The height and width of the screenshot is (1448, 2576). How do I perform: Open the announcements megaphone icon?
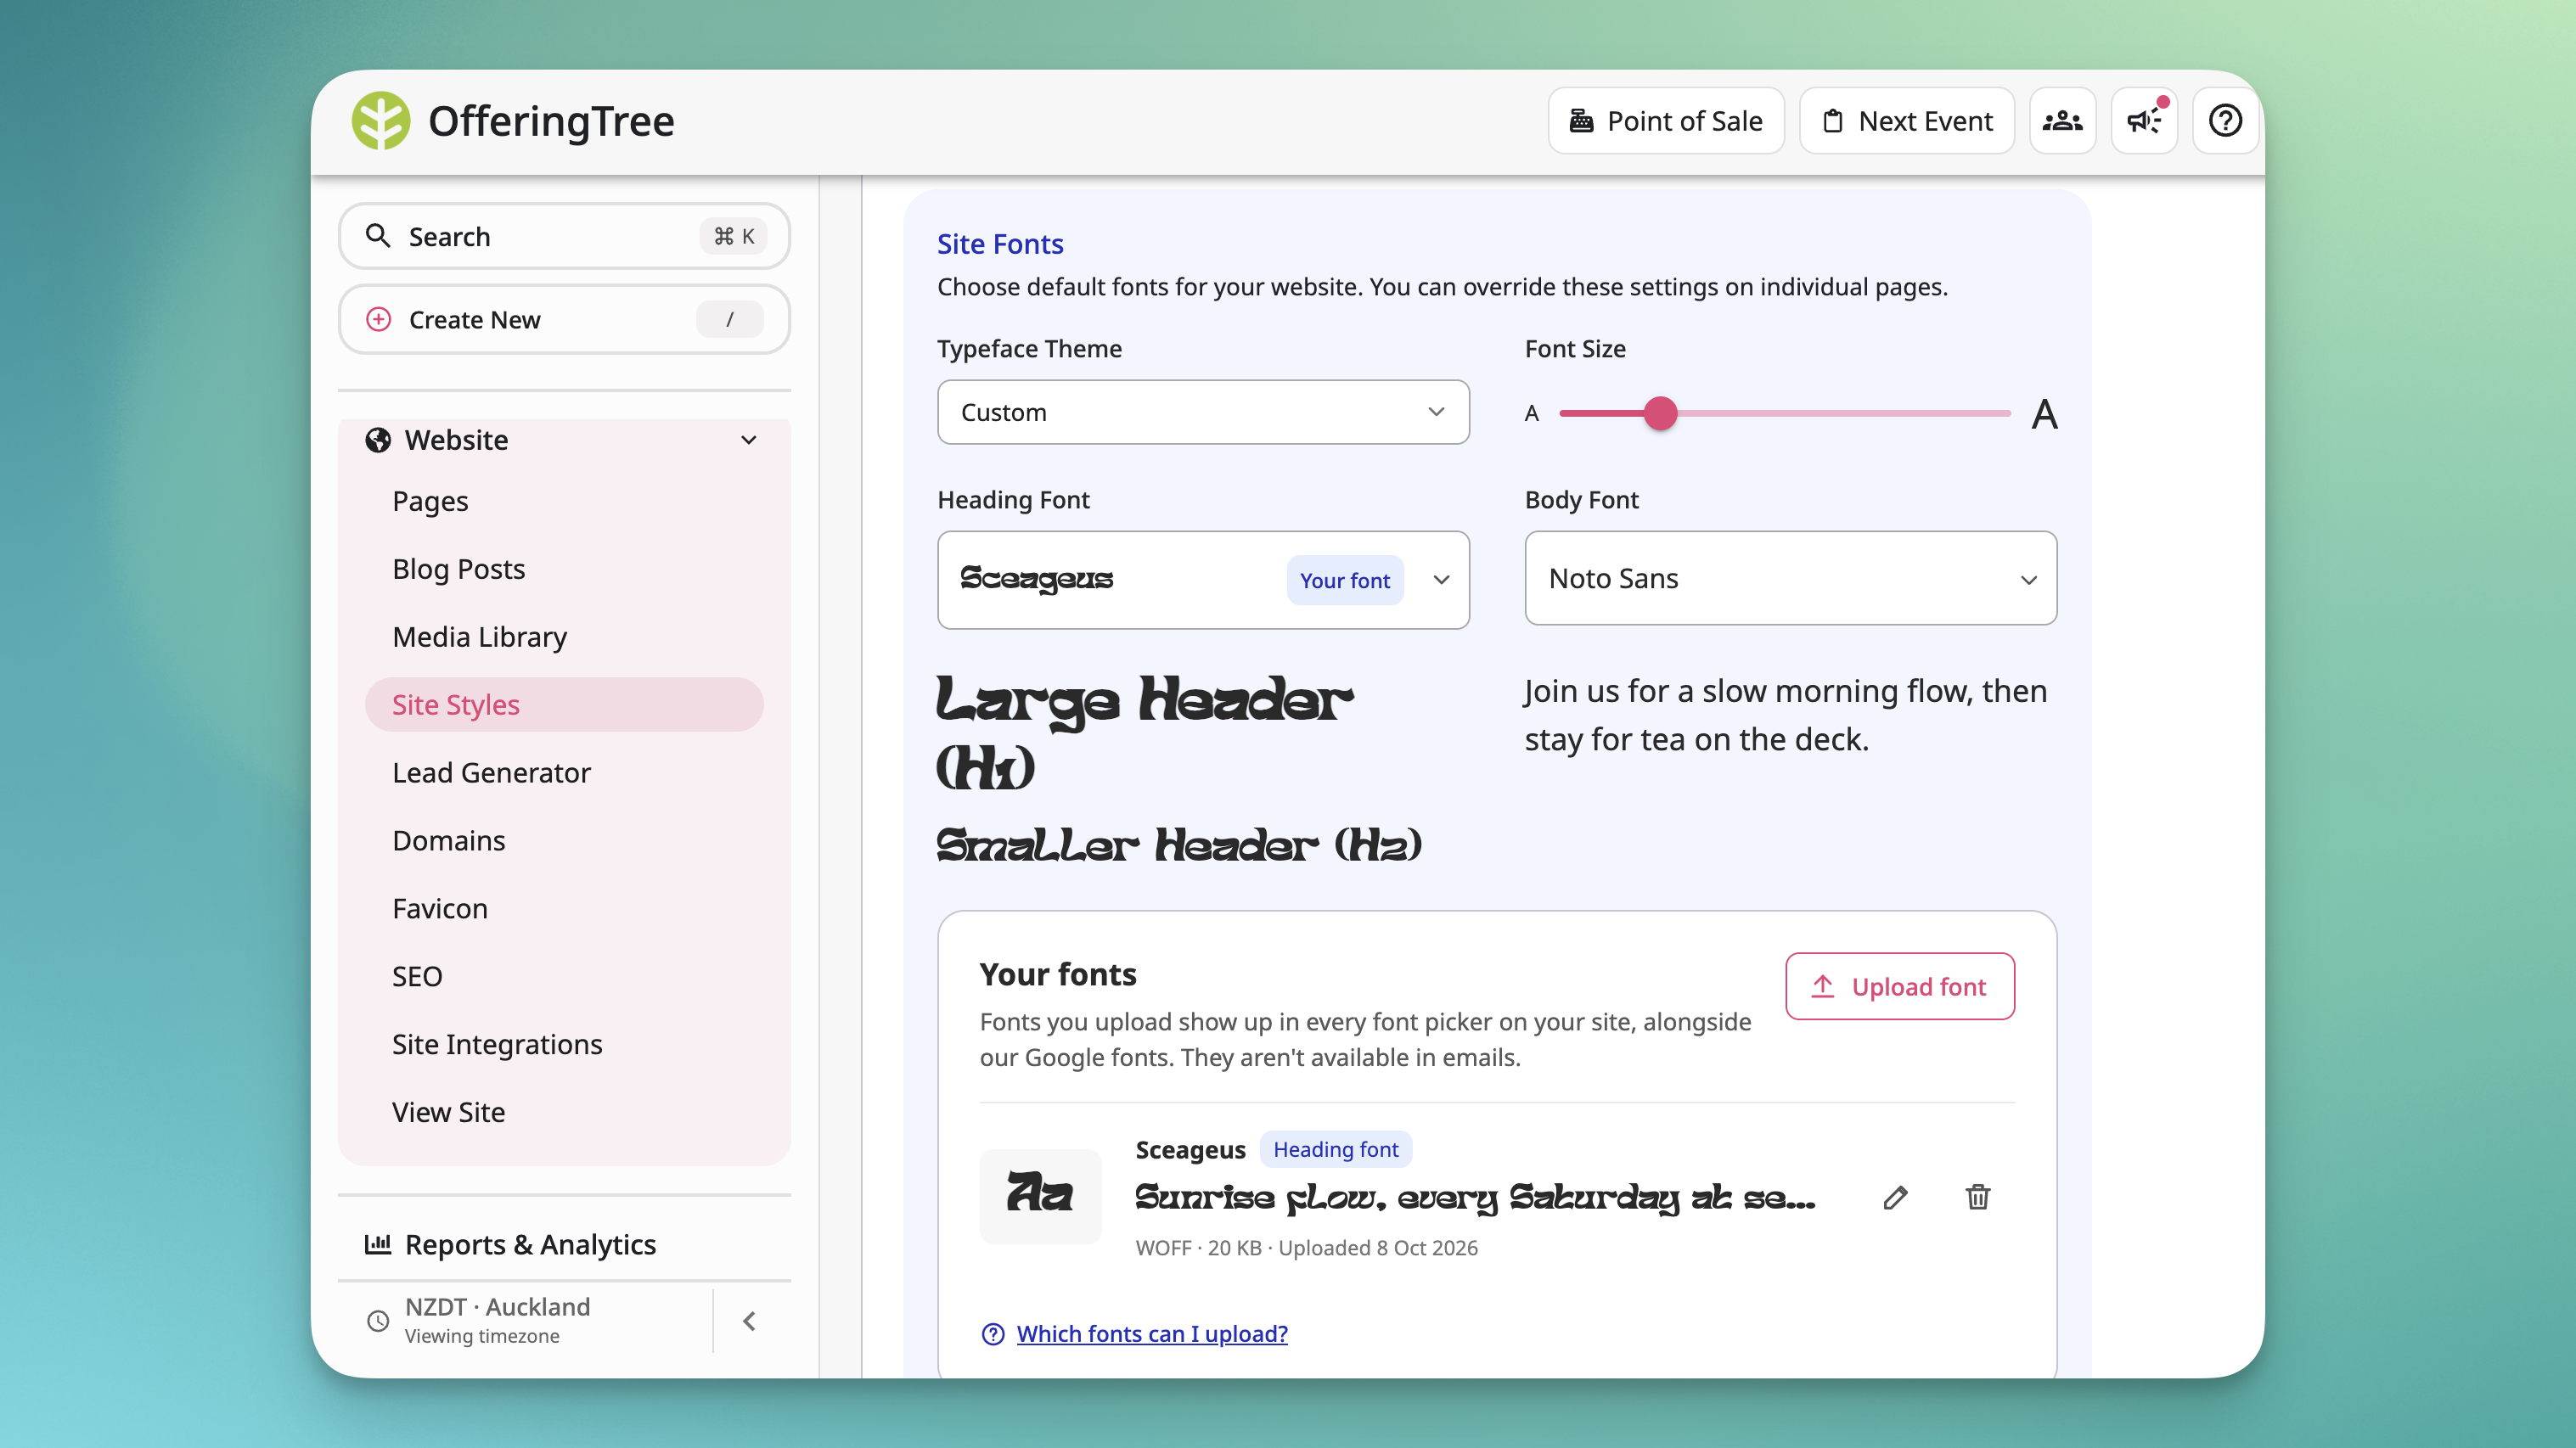(x=2144, y=121)
